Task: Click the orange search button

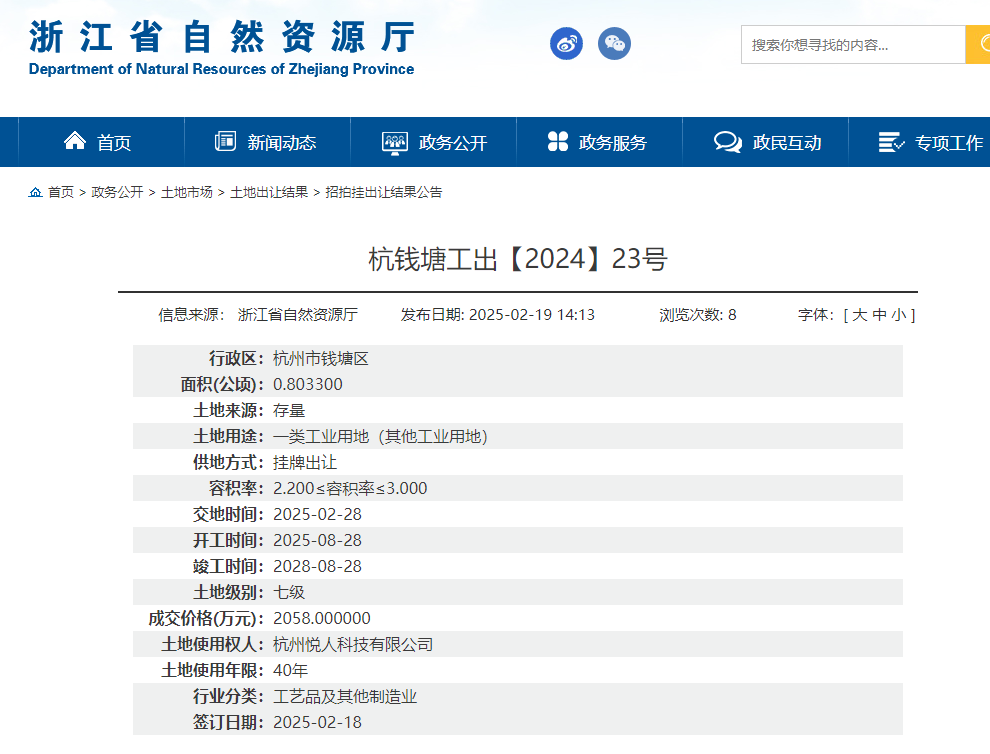Action: (x=978, y=44)
